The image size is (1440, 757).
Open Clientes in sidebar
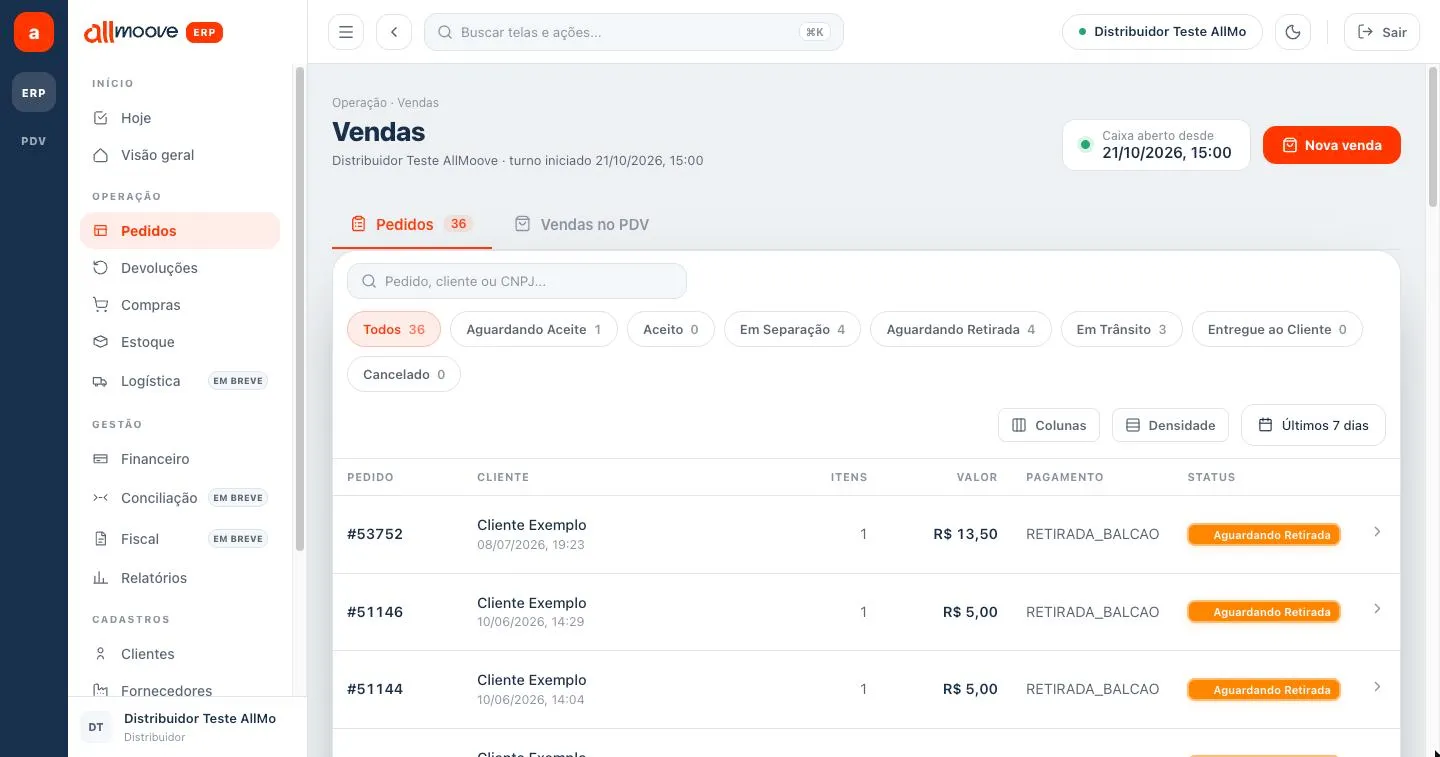click(x=180, y=654)
